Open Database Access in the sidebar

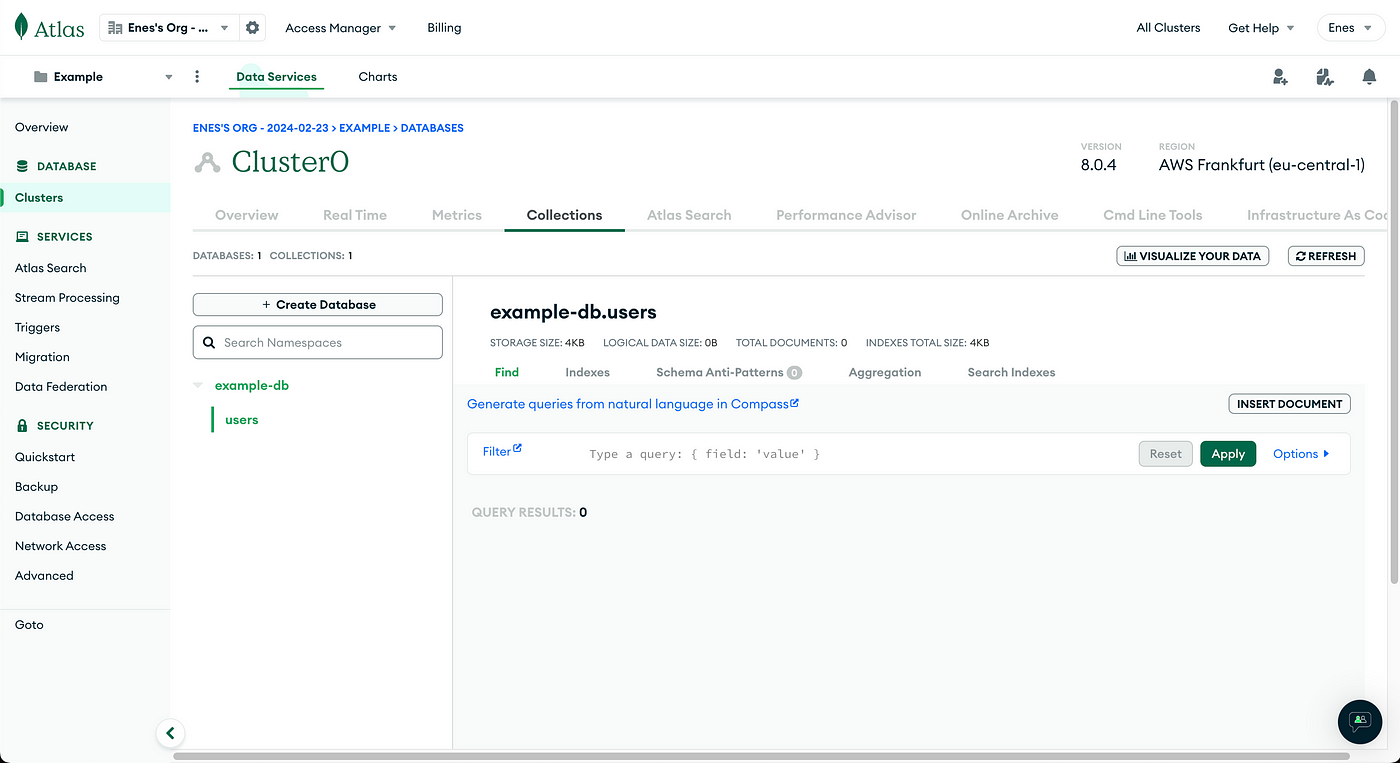tap(65, 516)
